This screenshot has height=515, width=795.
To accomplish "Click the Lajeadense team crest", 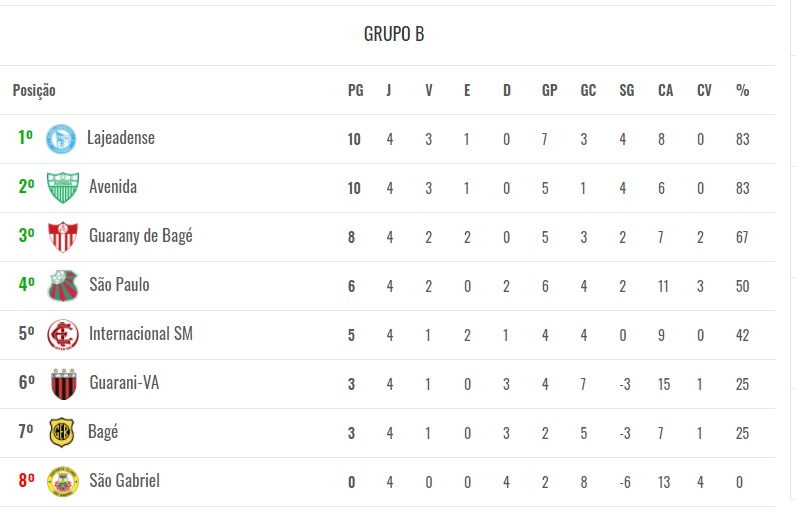I will click(x=62, y=138).
